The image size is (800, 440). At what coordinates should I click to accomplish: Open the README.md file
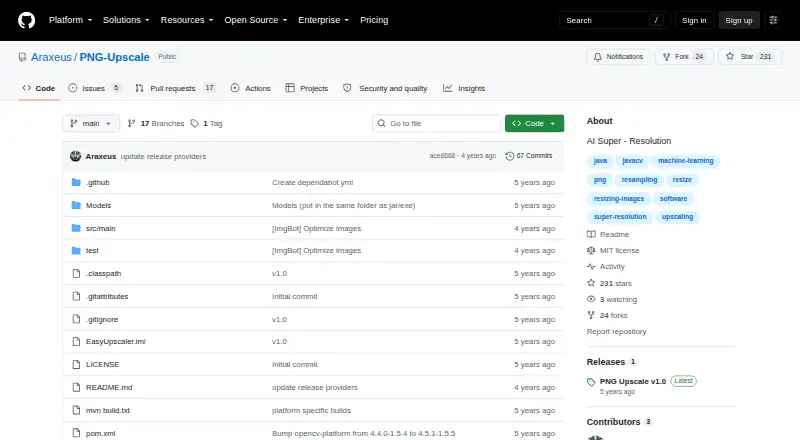click(x=109, y=387)
